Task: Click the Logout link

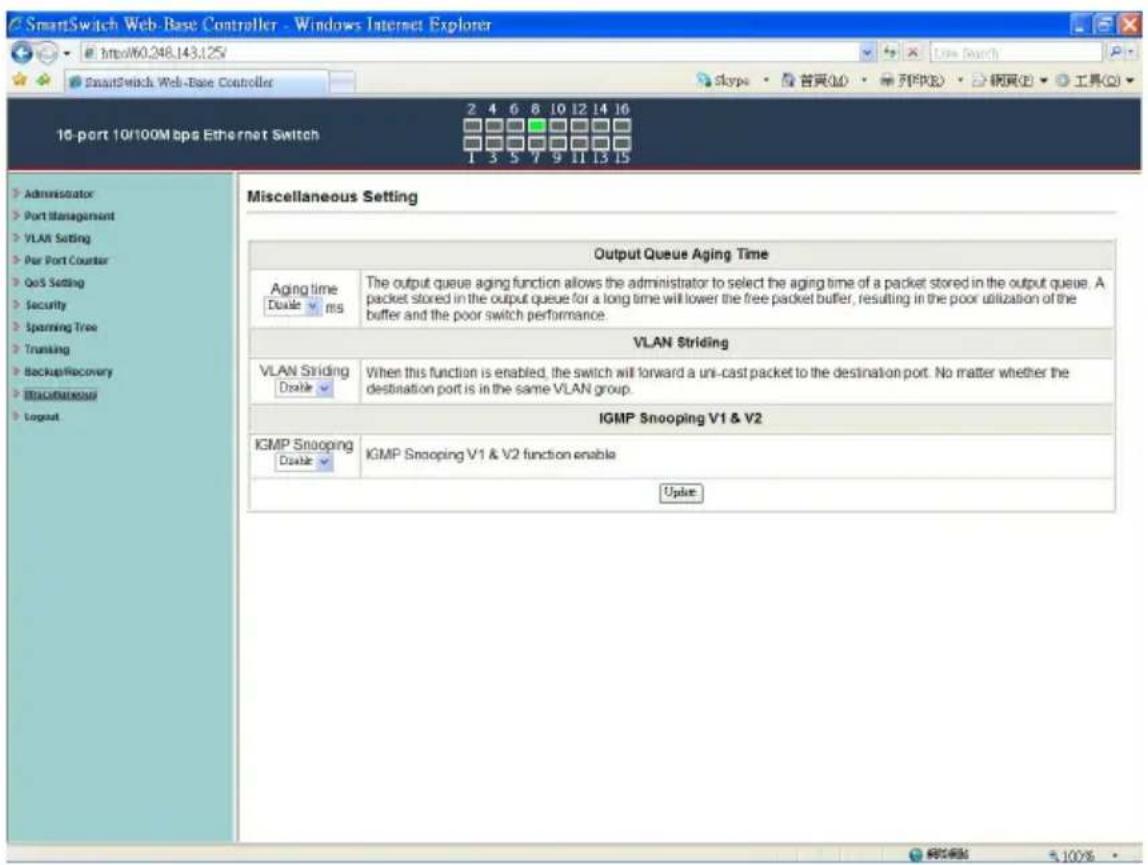Action: [42, 417]
